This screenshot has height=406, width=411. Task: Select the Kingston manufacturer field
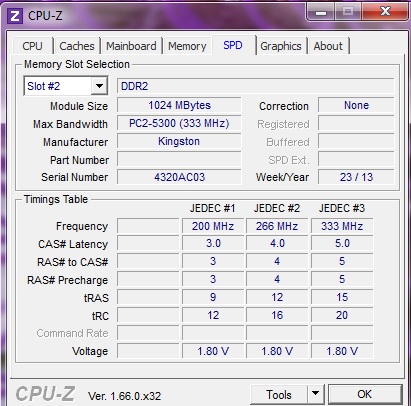tap(179, 141)
